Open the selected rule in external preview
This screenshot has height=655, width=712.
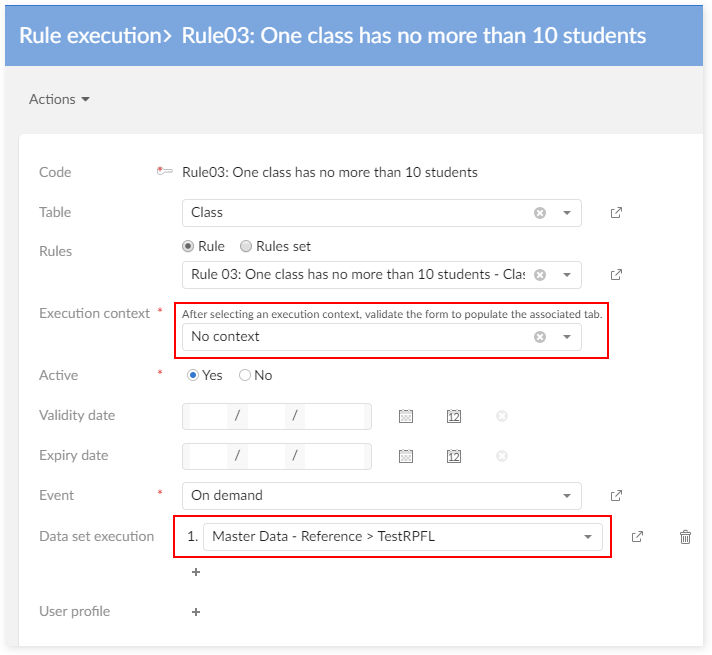[616, 275]
